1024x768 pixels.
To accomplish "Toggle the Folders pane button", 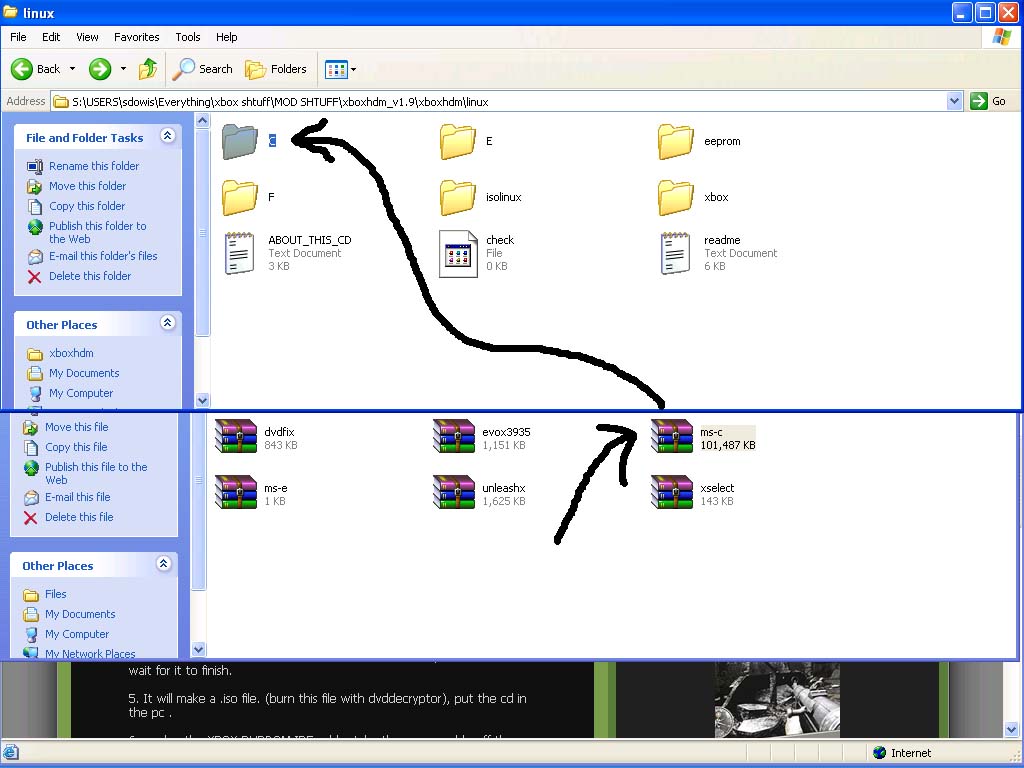I will [x=276, y=69].
